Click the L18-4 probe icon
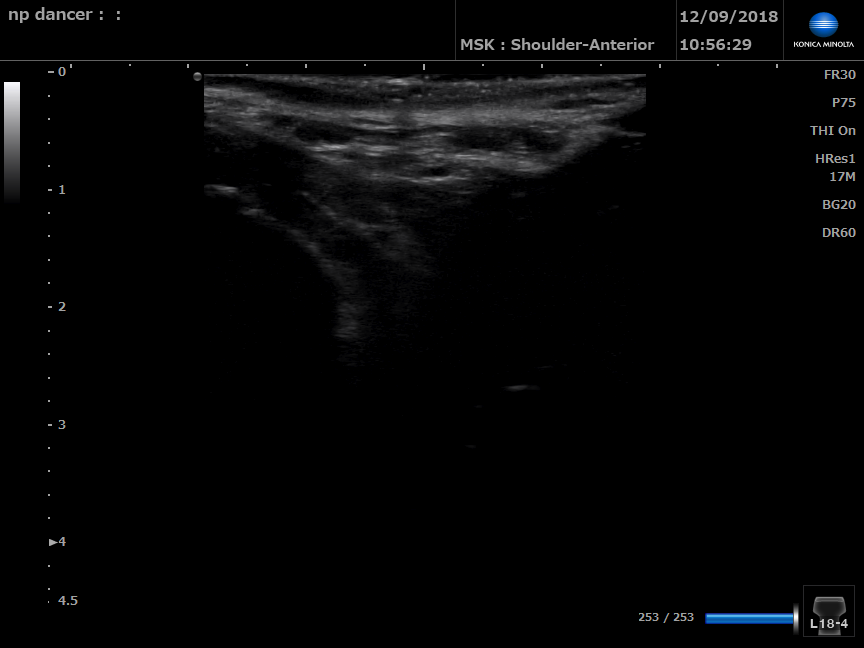 click(x=829, y=611)
